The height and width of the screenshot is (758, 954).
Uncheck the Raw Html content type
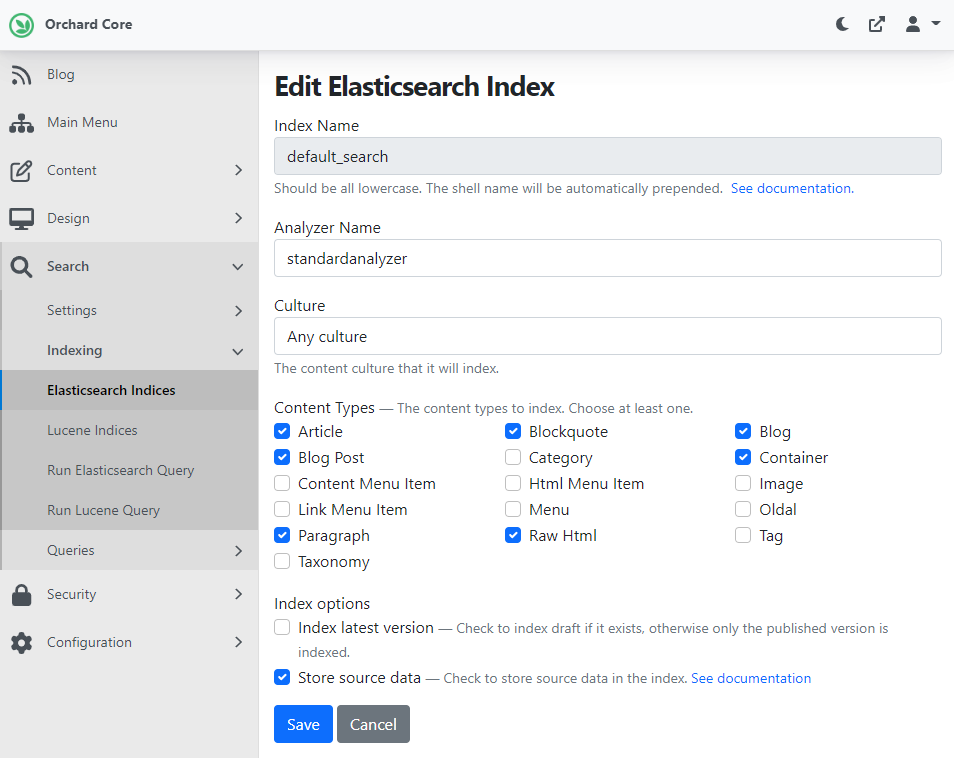pos(513,535)
